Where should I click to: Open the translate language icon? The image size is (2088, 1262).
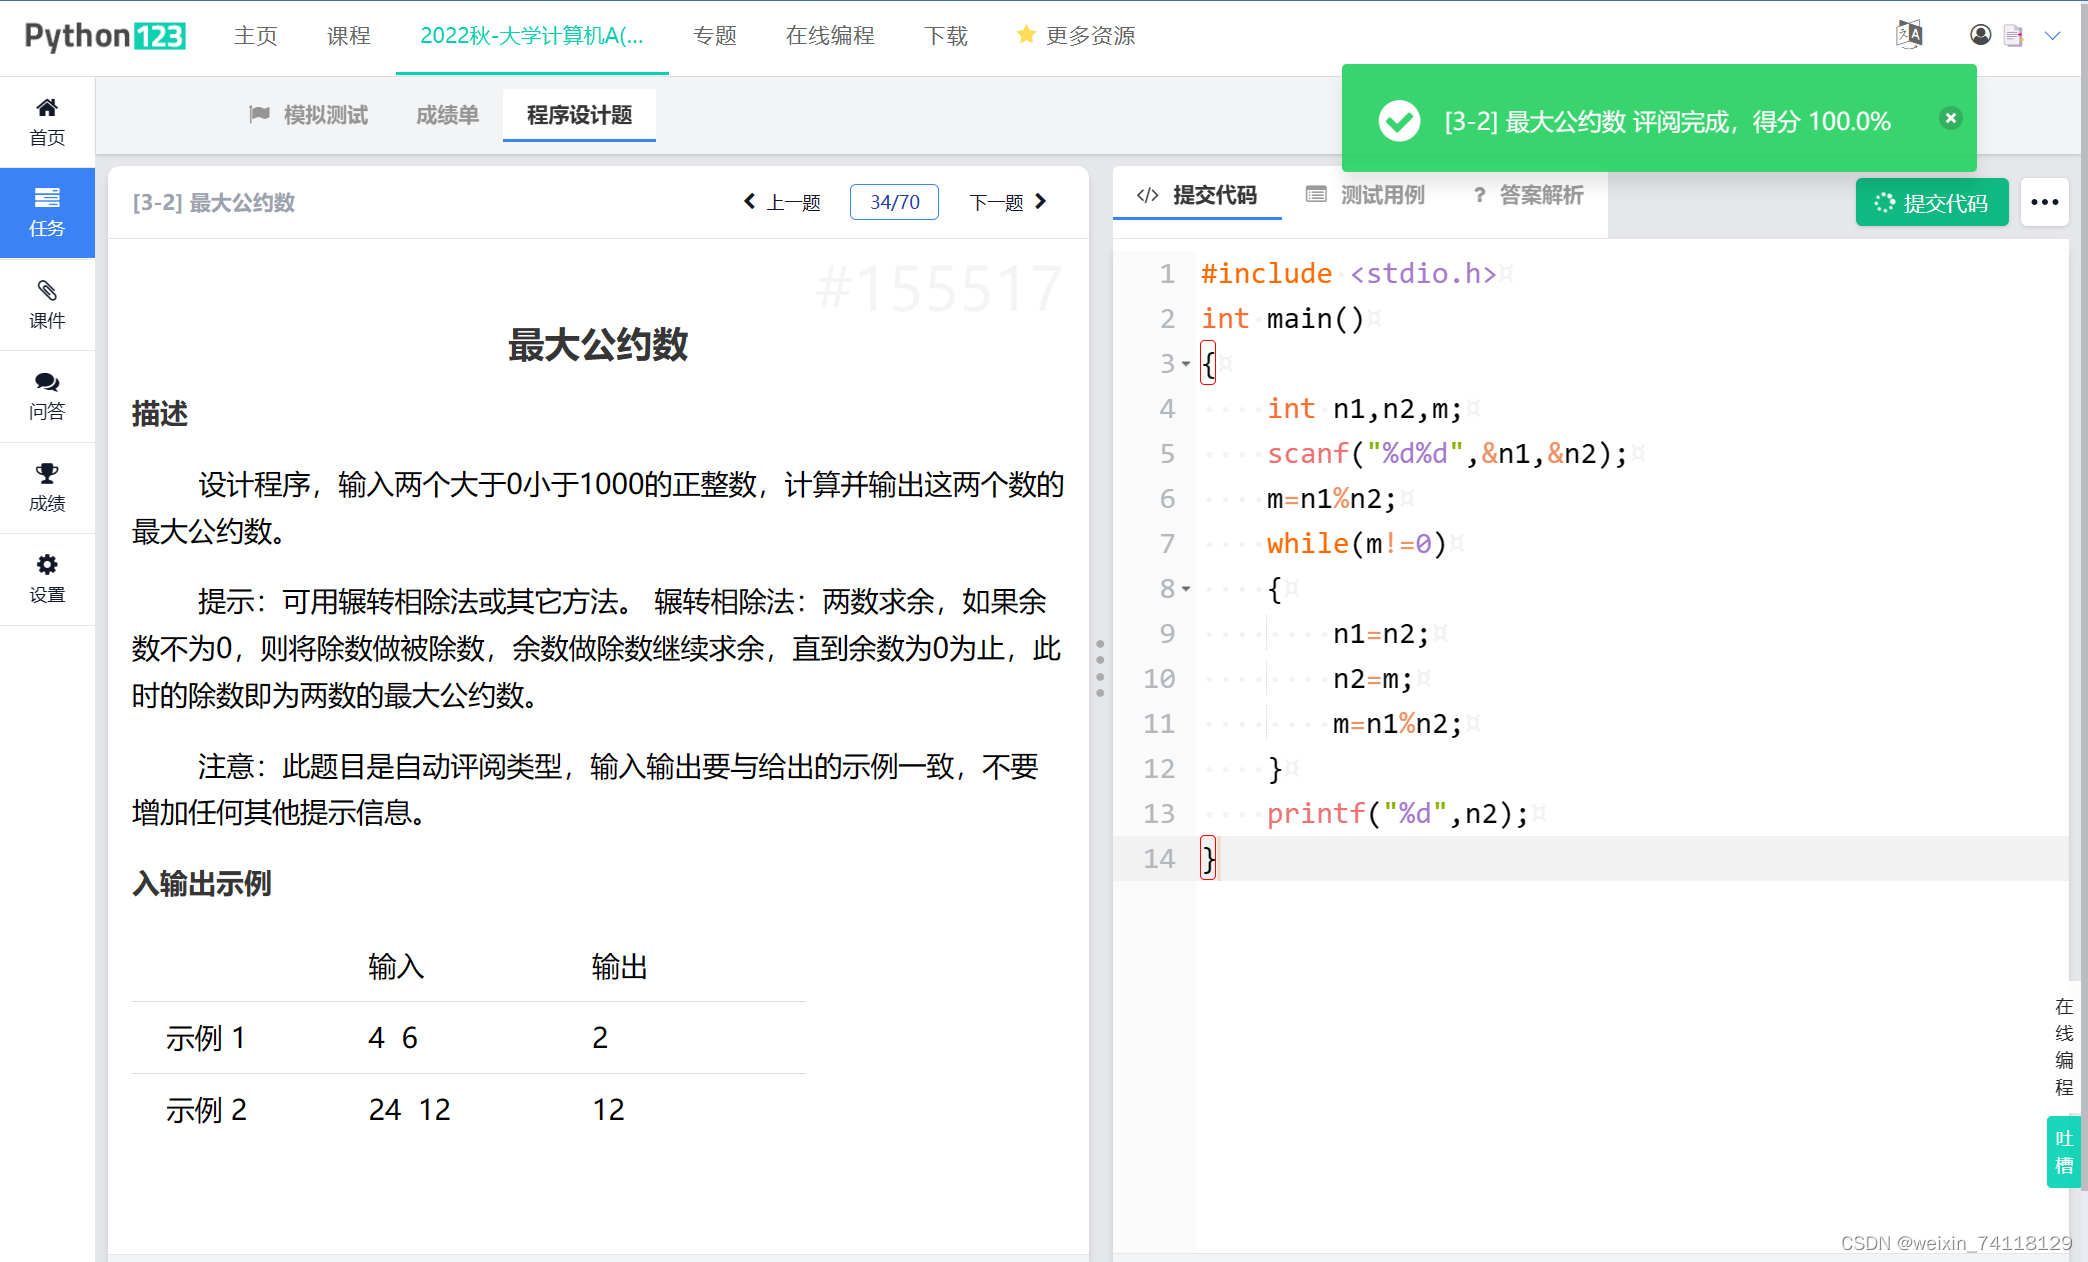(1909, 34)
